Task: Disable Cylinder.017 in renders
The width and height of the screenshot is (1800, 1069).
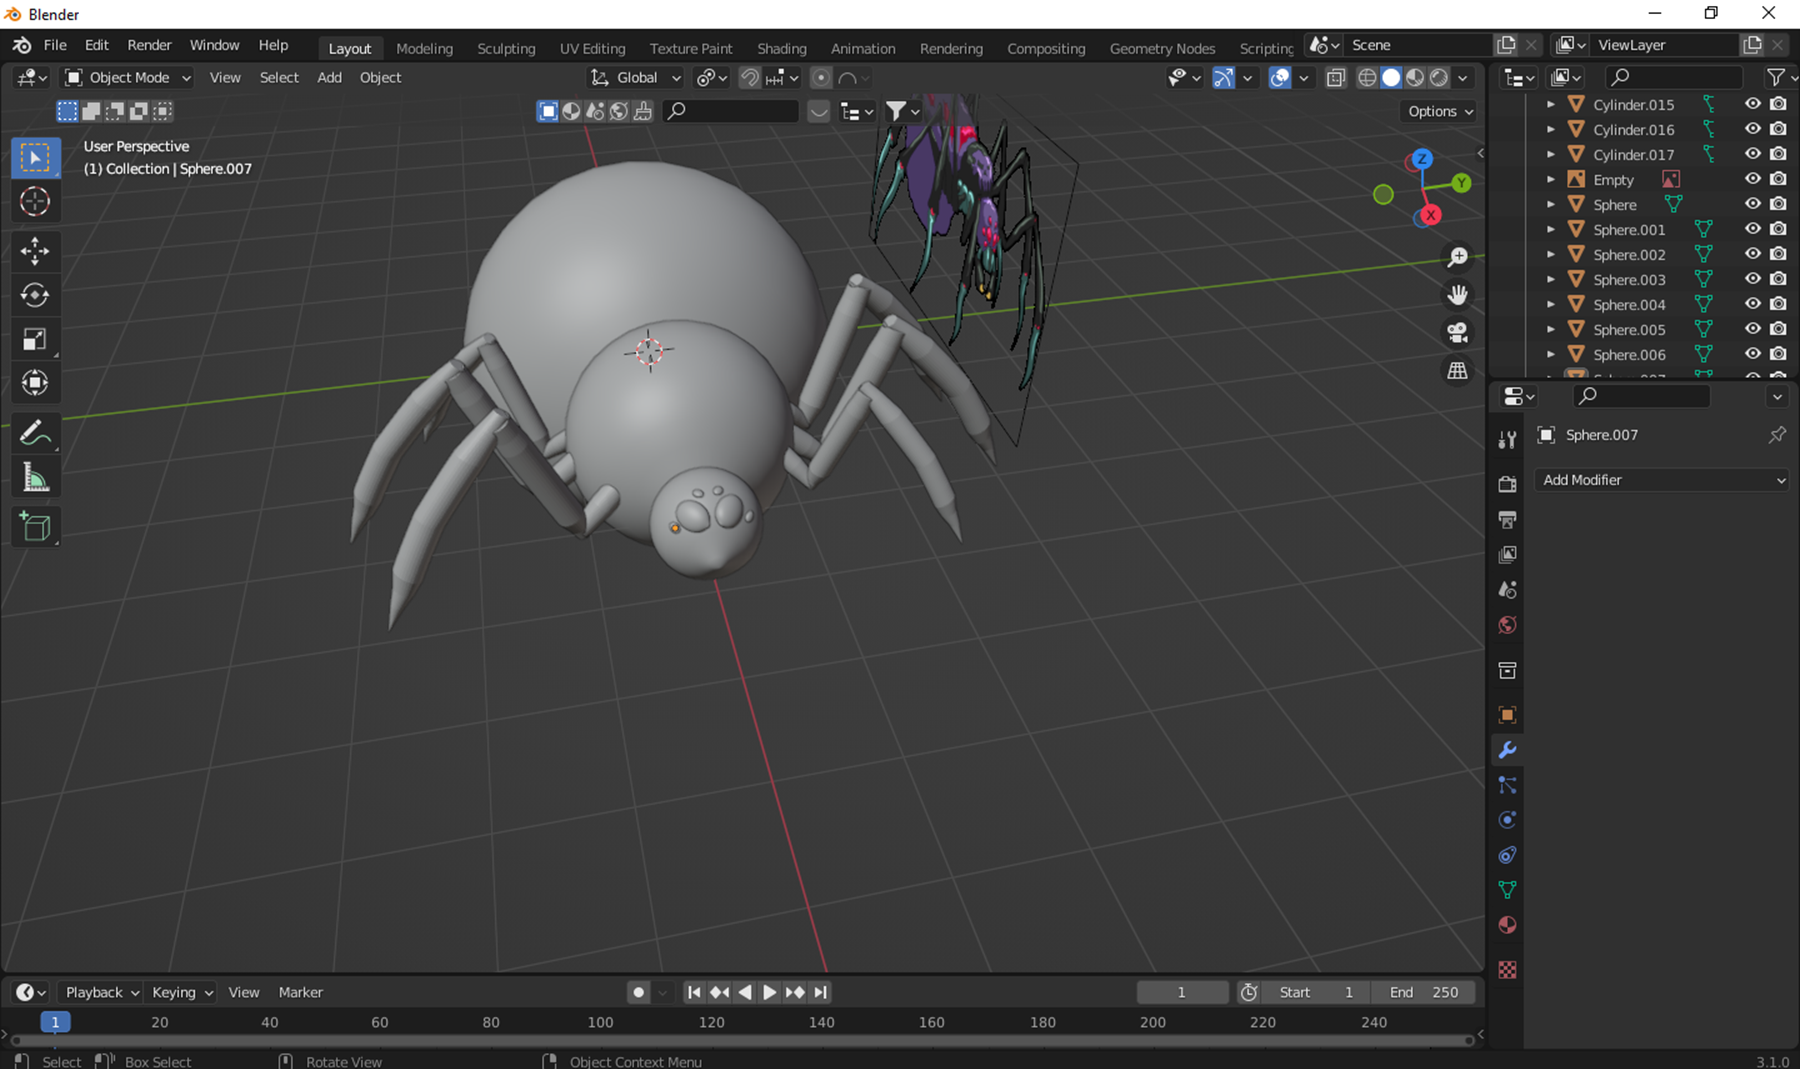Action: (x=1778, y=154)
